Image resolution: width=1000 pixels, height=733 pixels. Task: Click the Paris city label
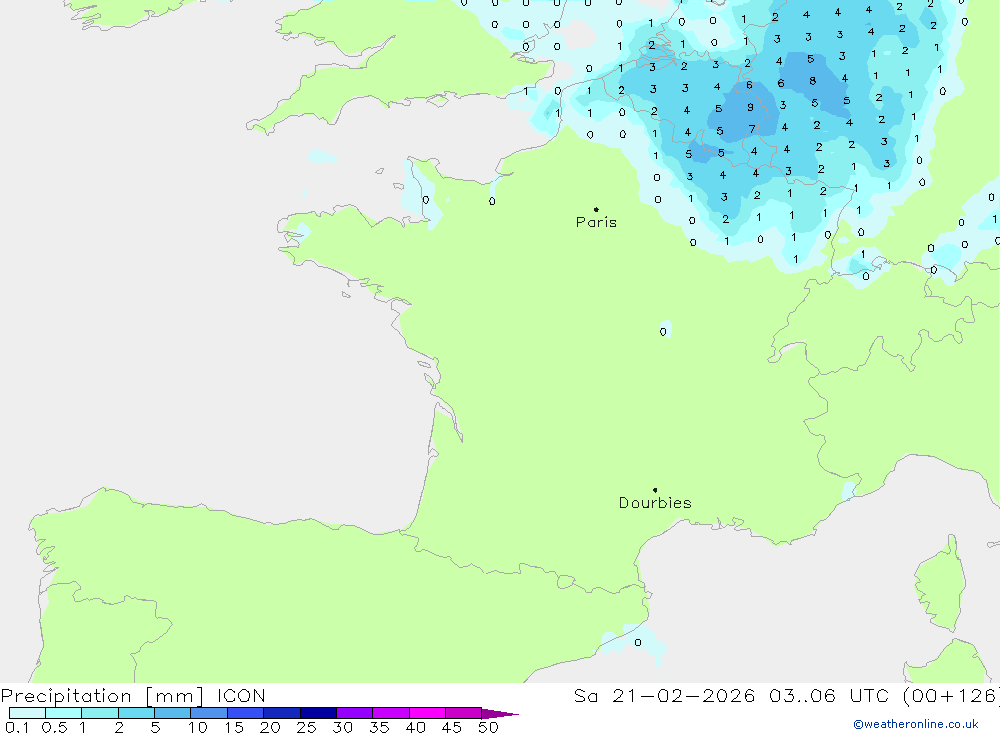coord(596,222)
